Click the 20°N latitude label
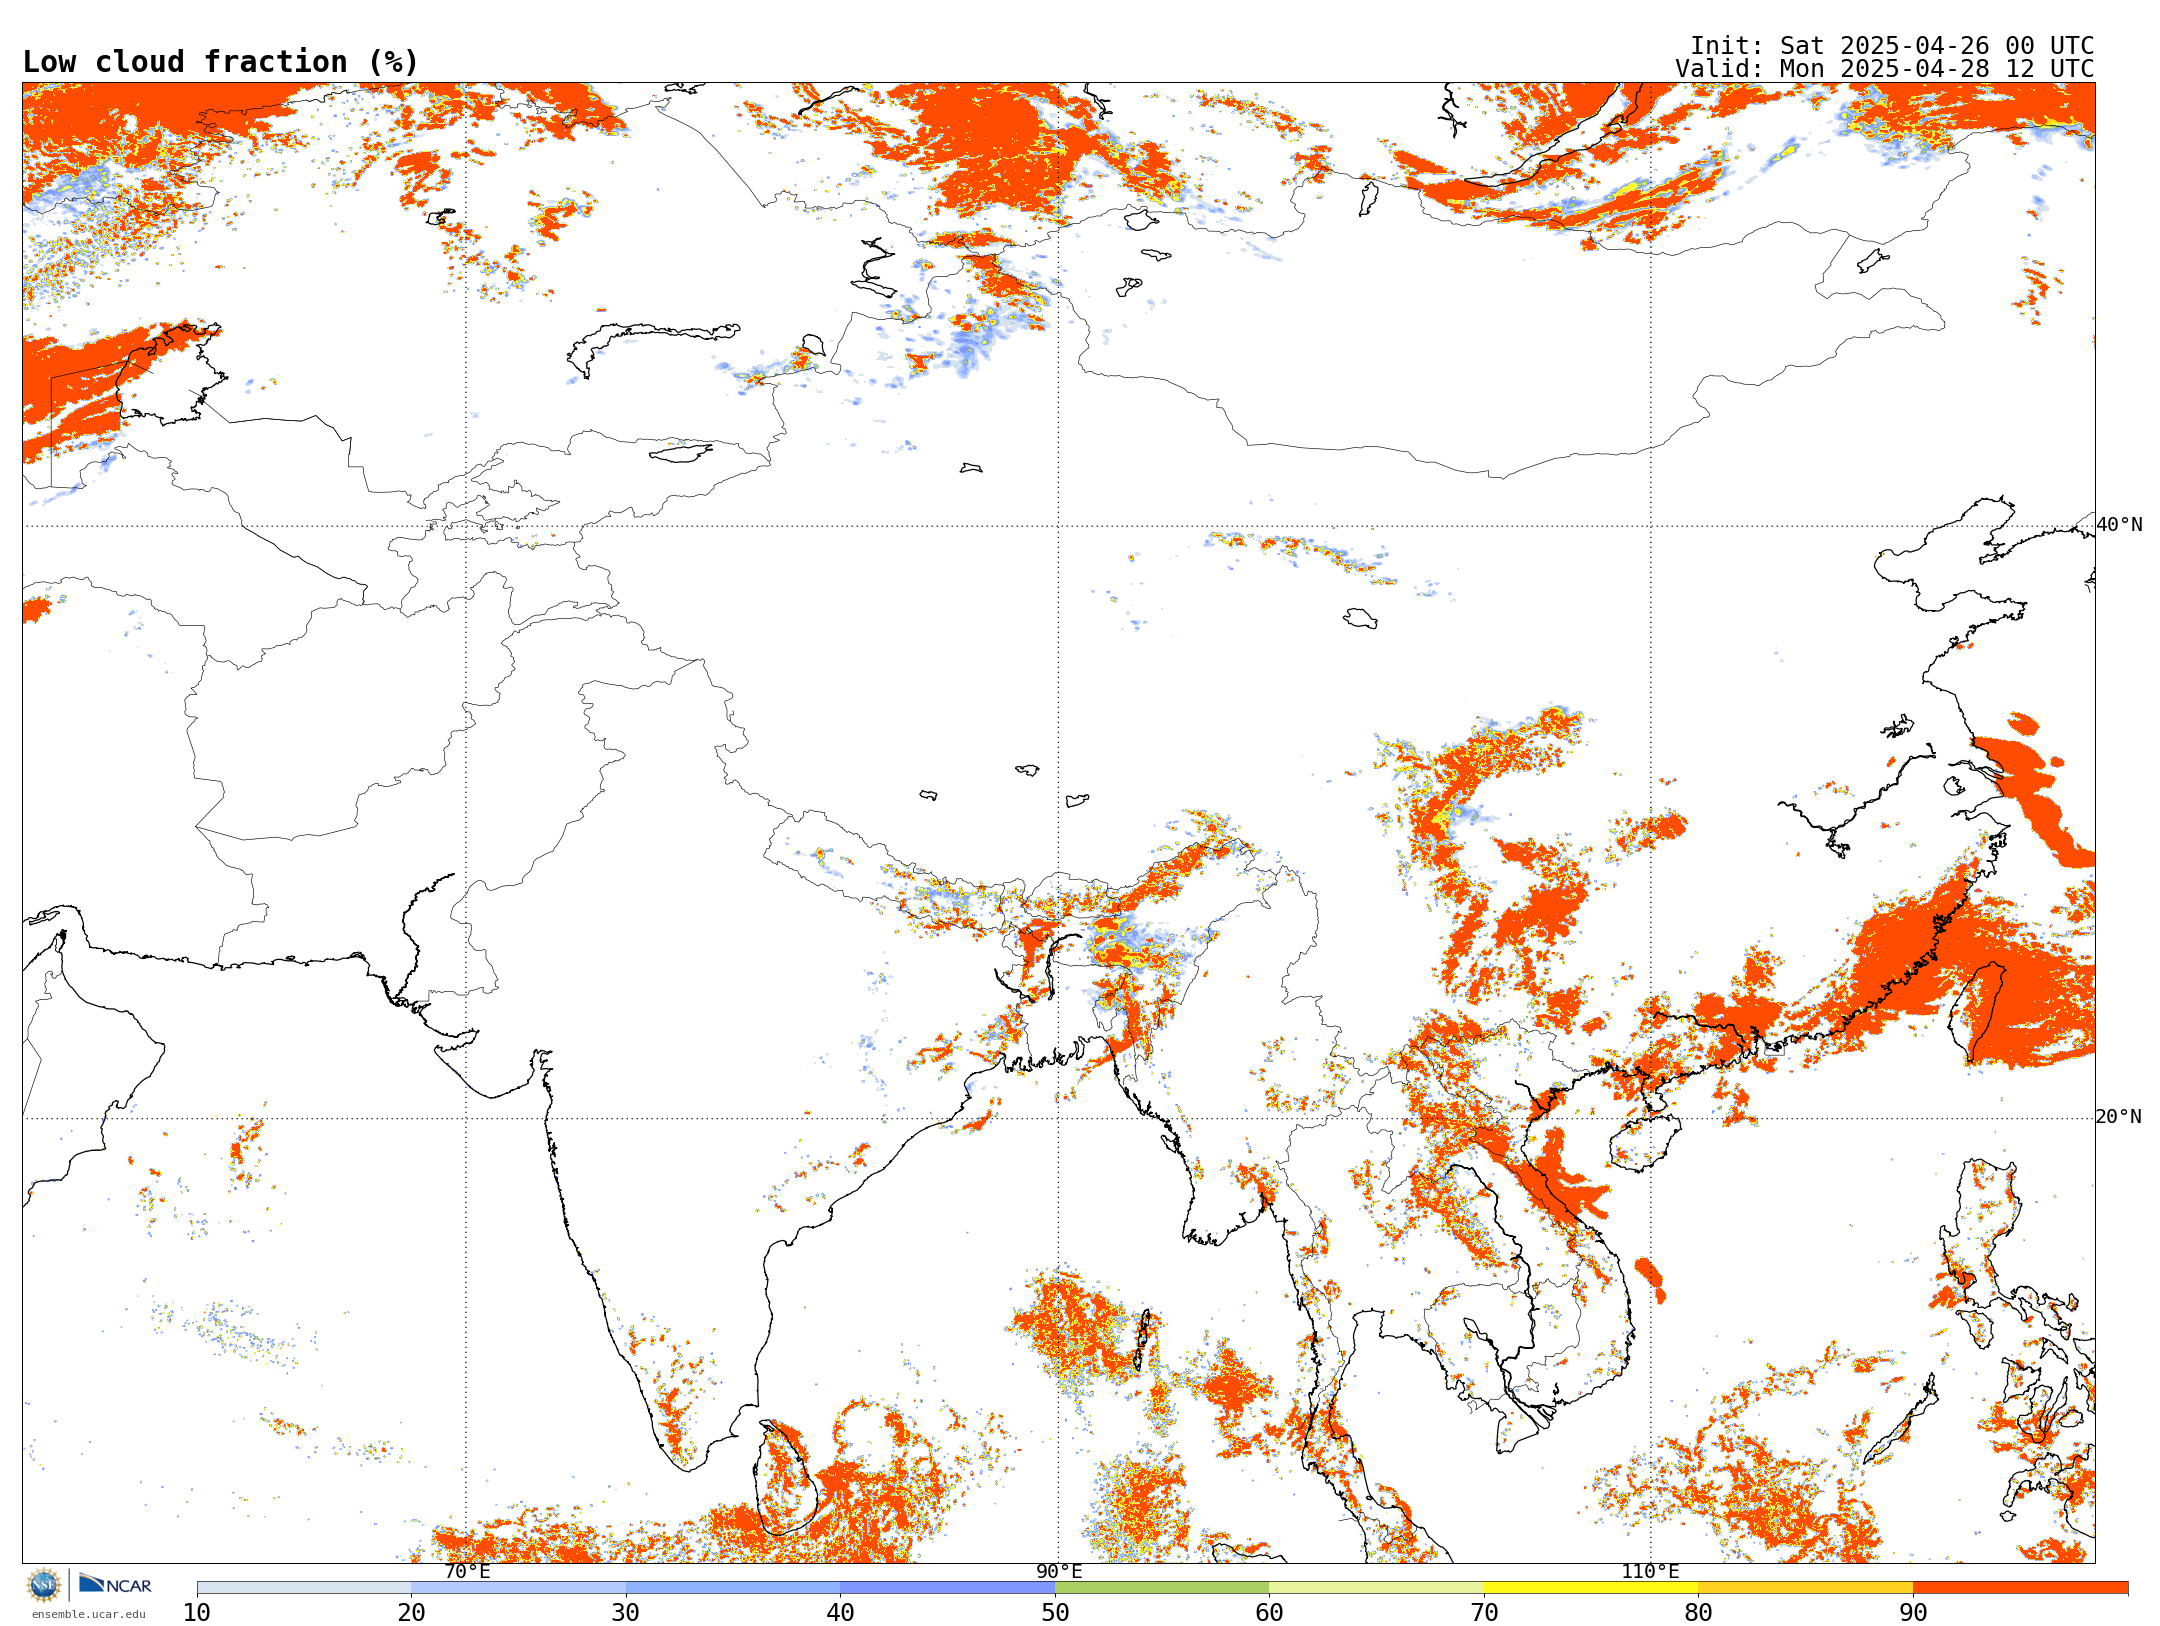Image resolution: width=2160 pixels, height=1626 pixels. (x=2119, y=1117)
